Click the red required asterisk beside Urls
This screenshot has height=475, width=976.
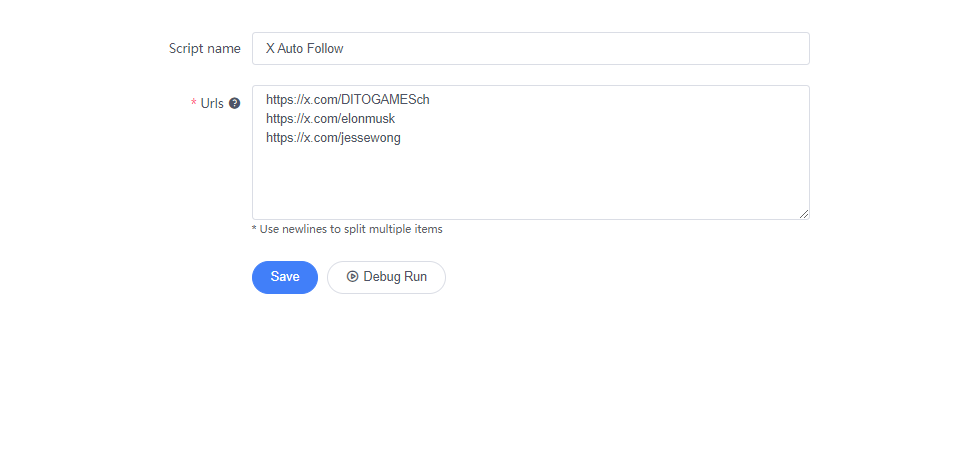(x=194, y=103)
